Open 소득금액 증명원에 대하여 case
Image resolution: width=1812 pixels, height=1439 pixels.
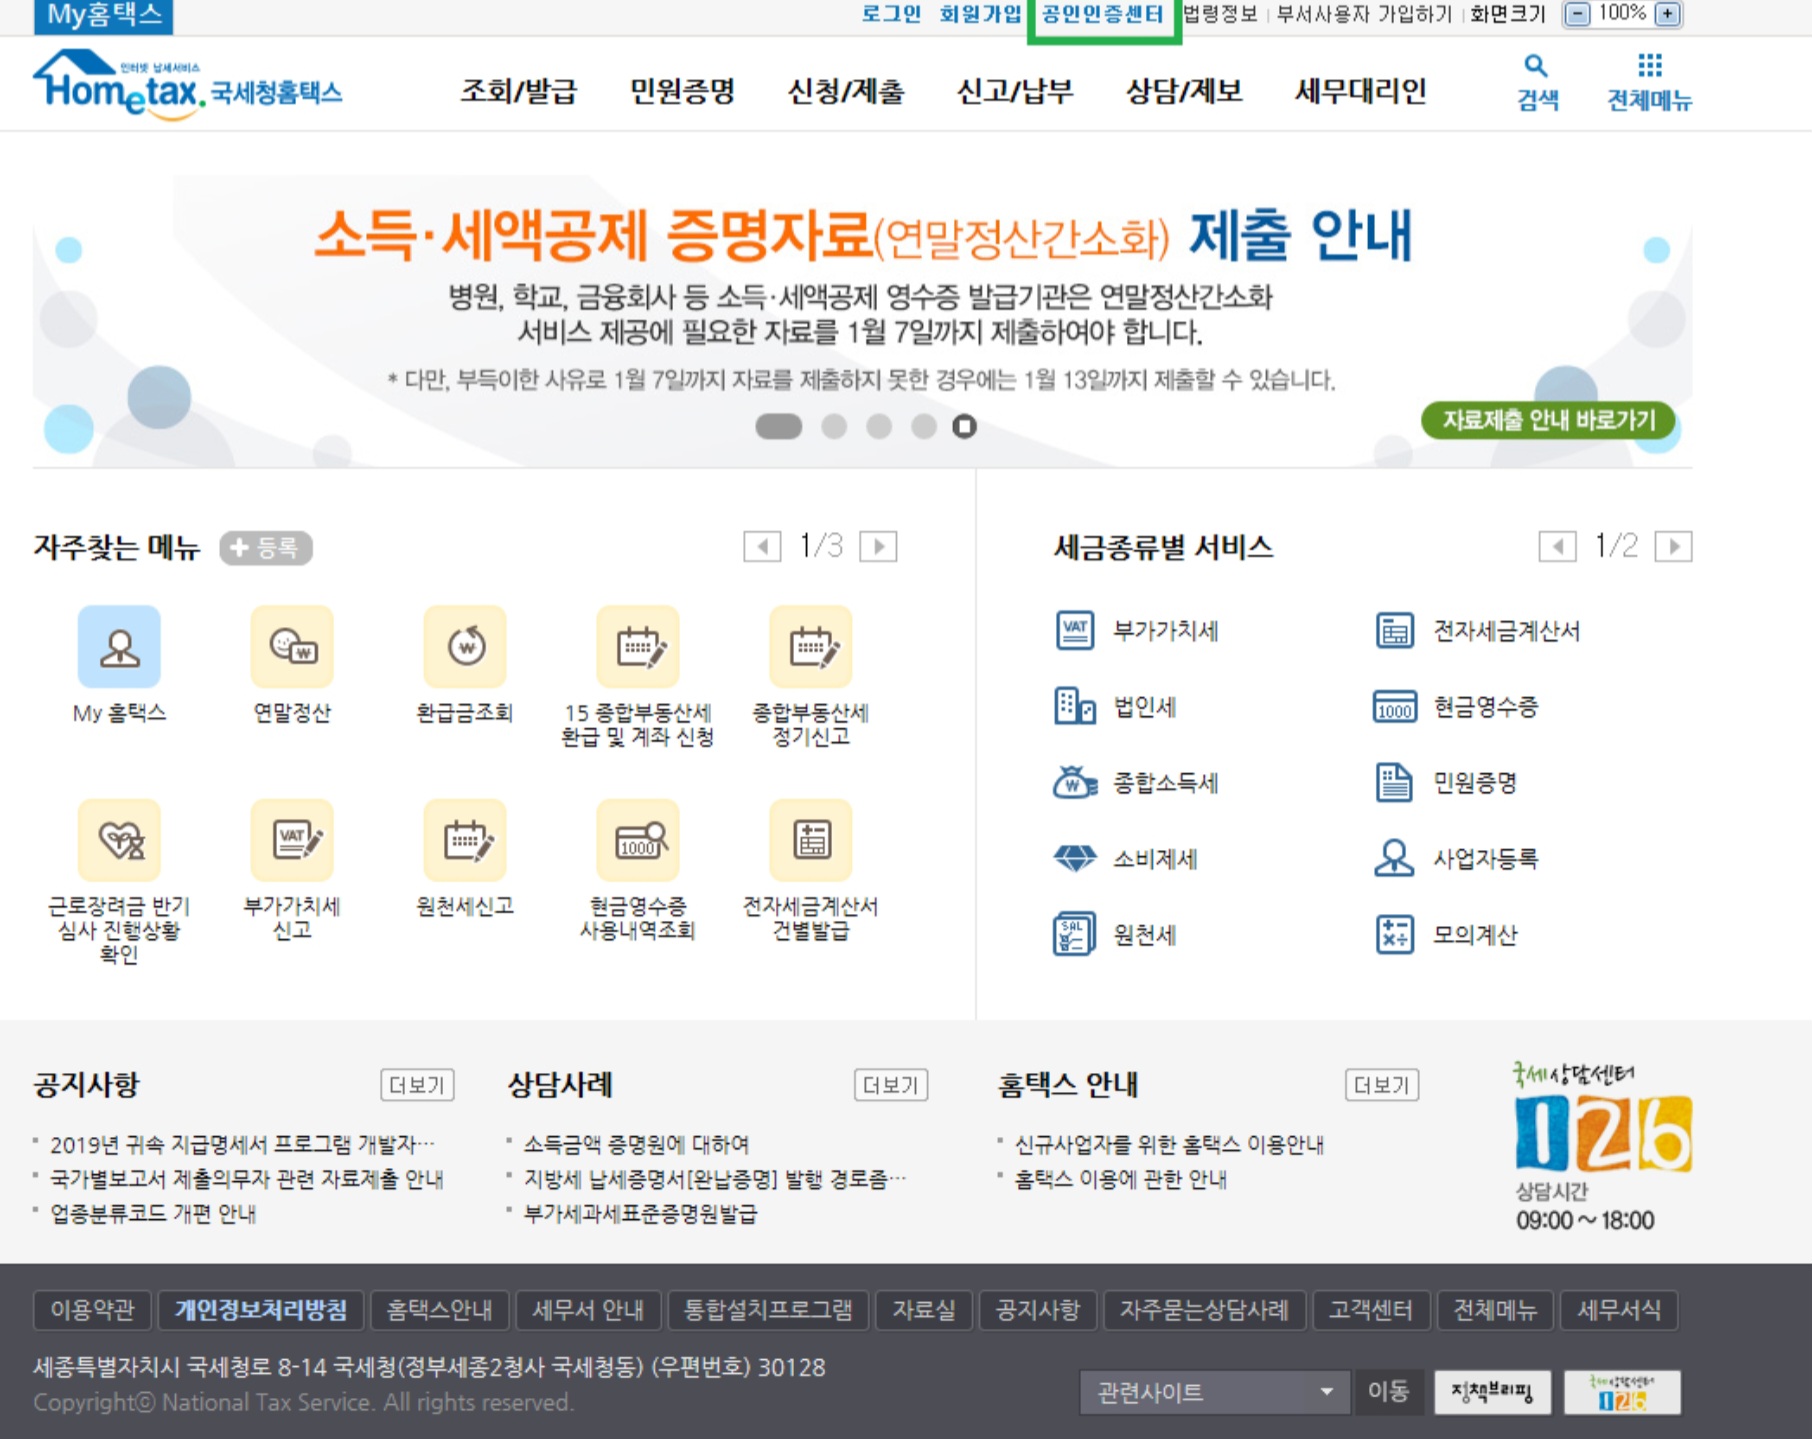click(636, 1144)
